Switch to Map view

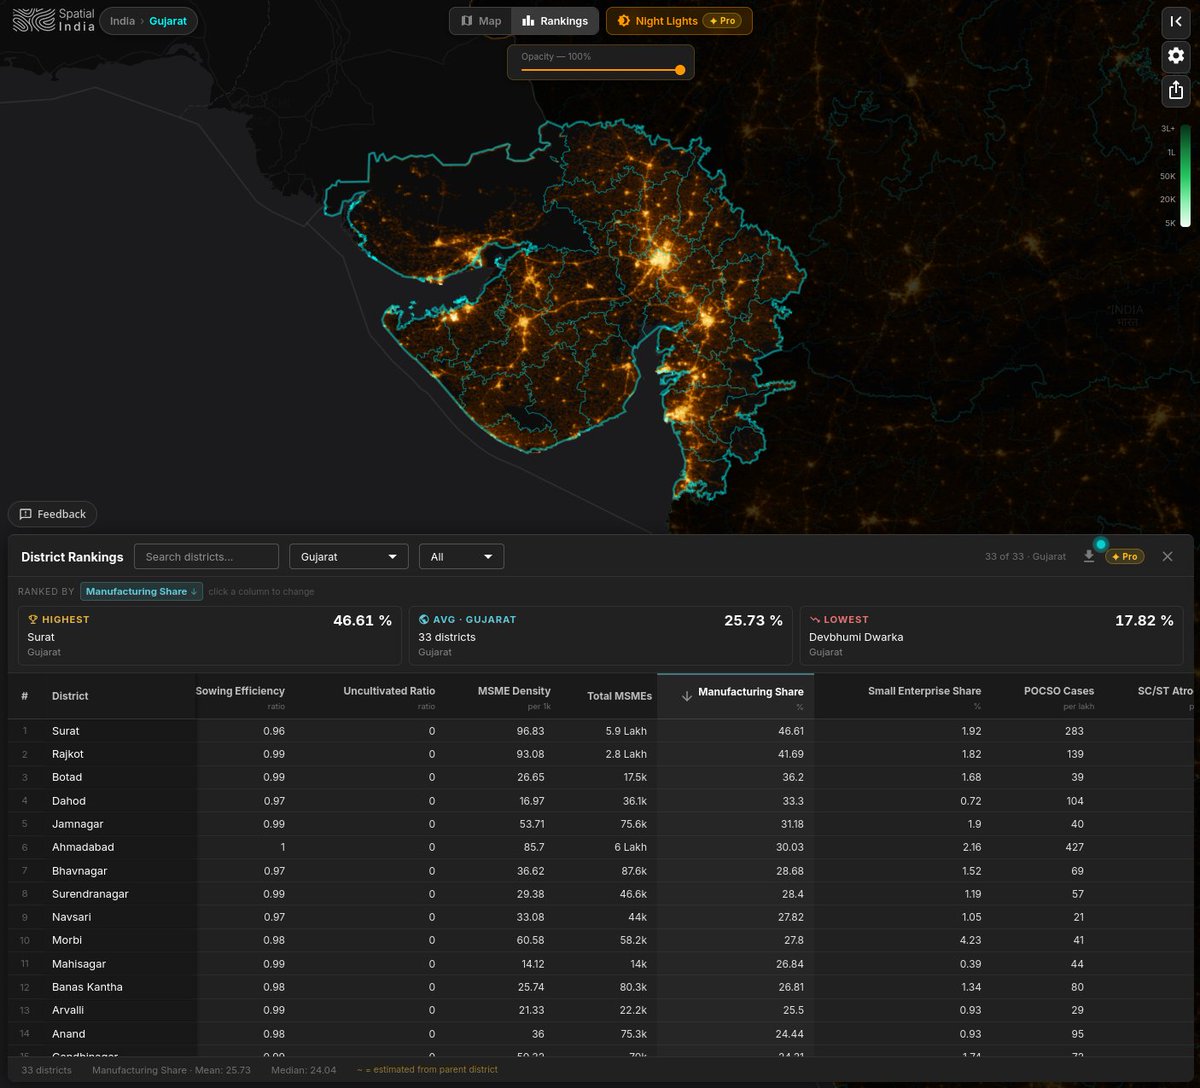coord(480,21)
